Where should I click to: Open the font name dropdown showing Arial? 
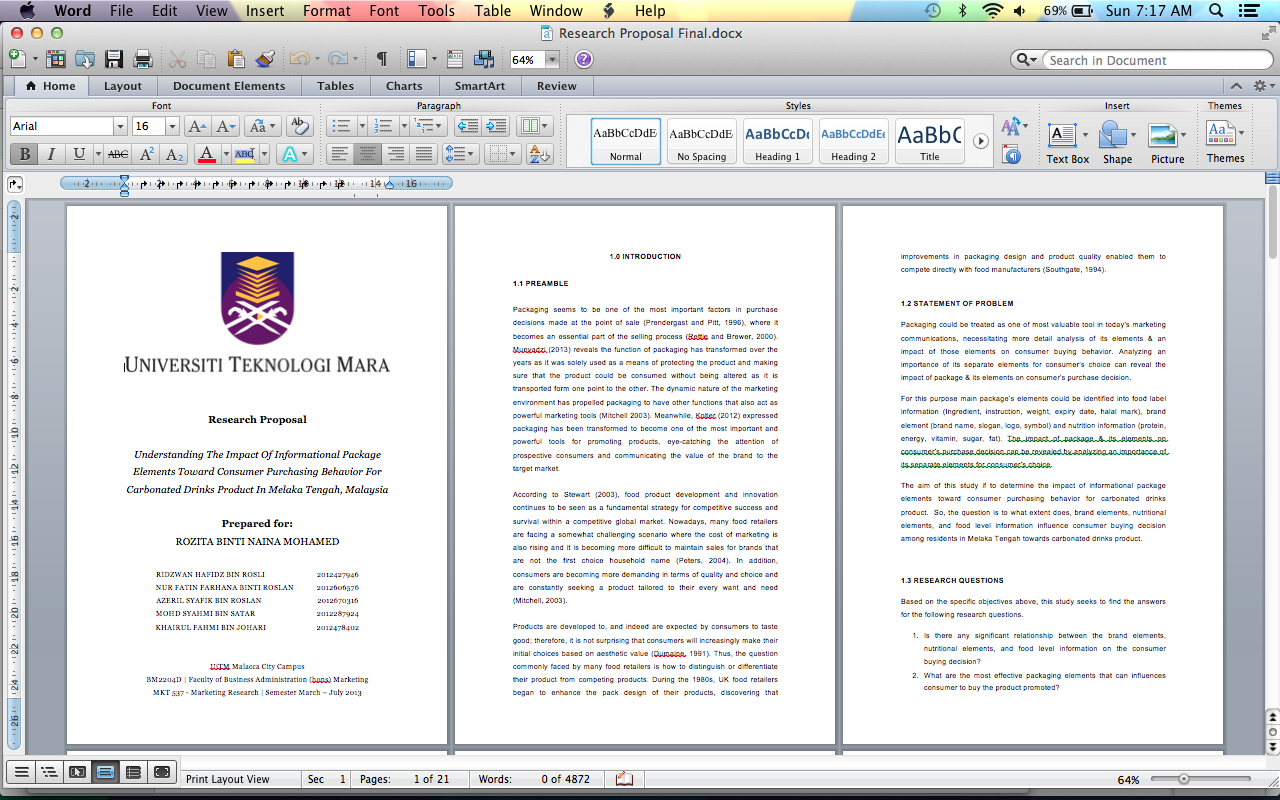tap(120, 126)
